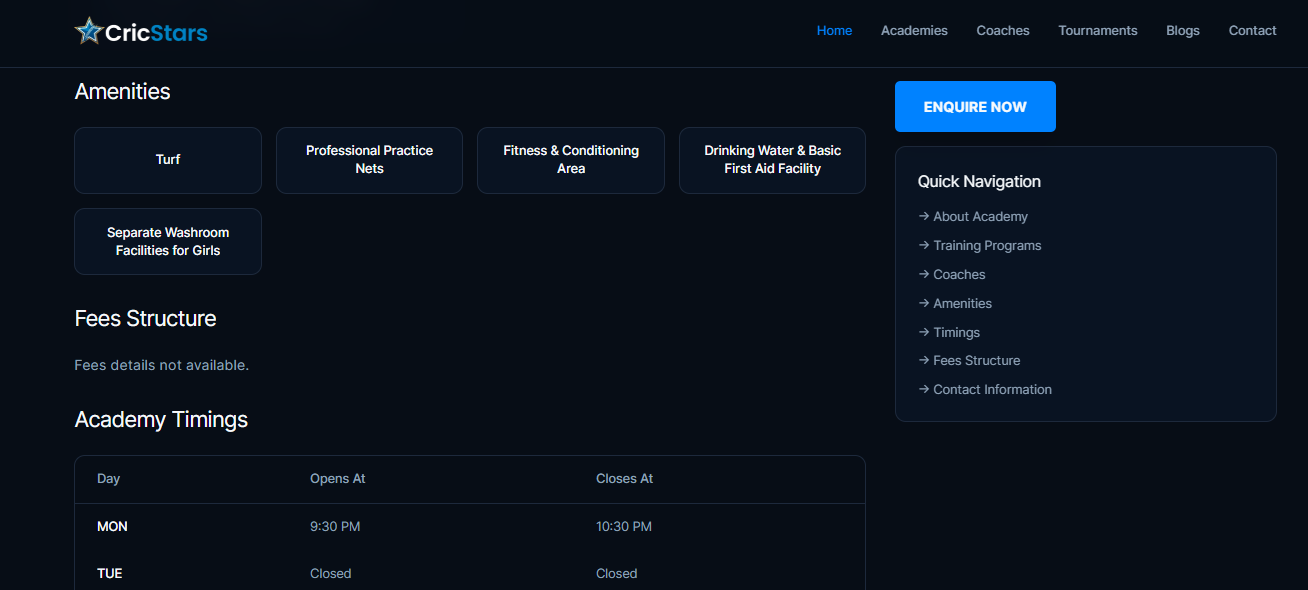The image size is (1308, 590).
Task: Select the Turf amenity card
Action: pos(168,160)
